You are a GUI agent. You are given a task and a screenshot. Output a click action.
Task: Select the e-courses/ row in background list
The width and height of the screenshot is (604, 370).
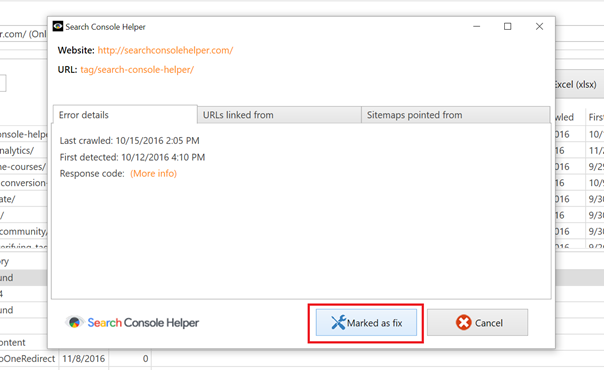23,167
